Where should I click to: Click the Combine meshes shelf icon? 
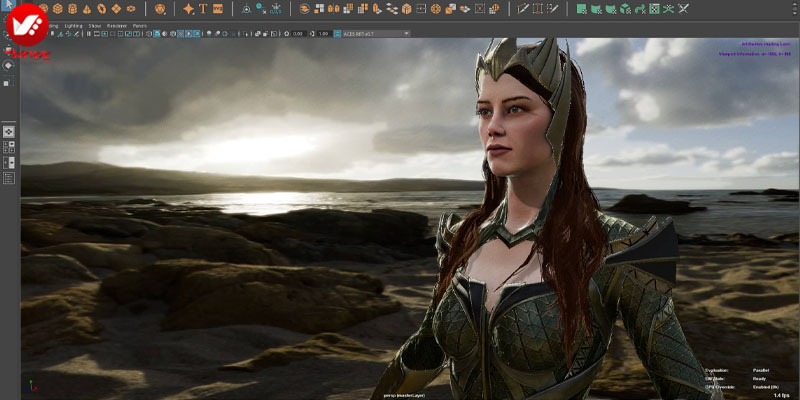(305, 9)
